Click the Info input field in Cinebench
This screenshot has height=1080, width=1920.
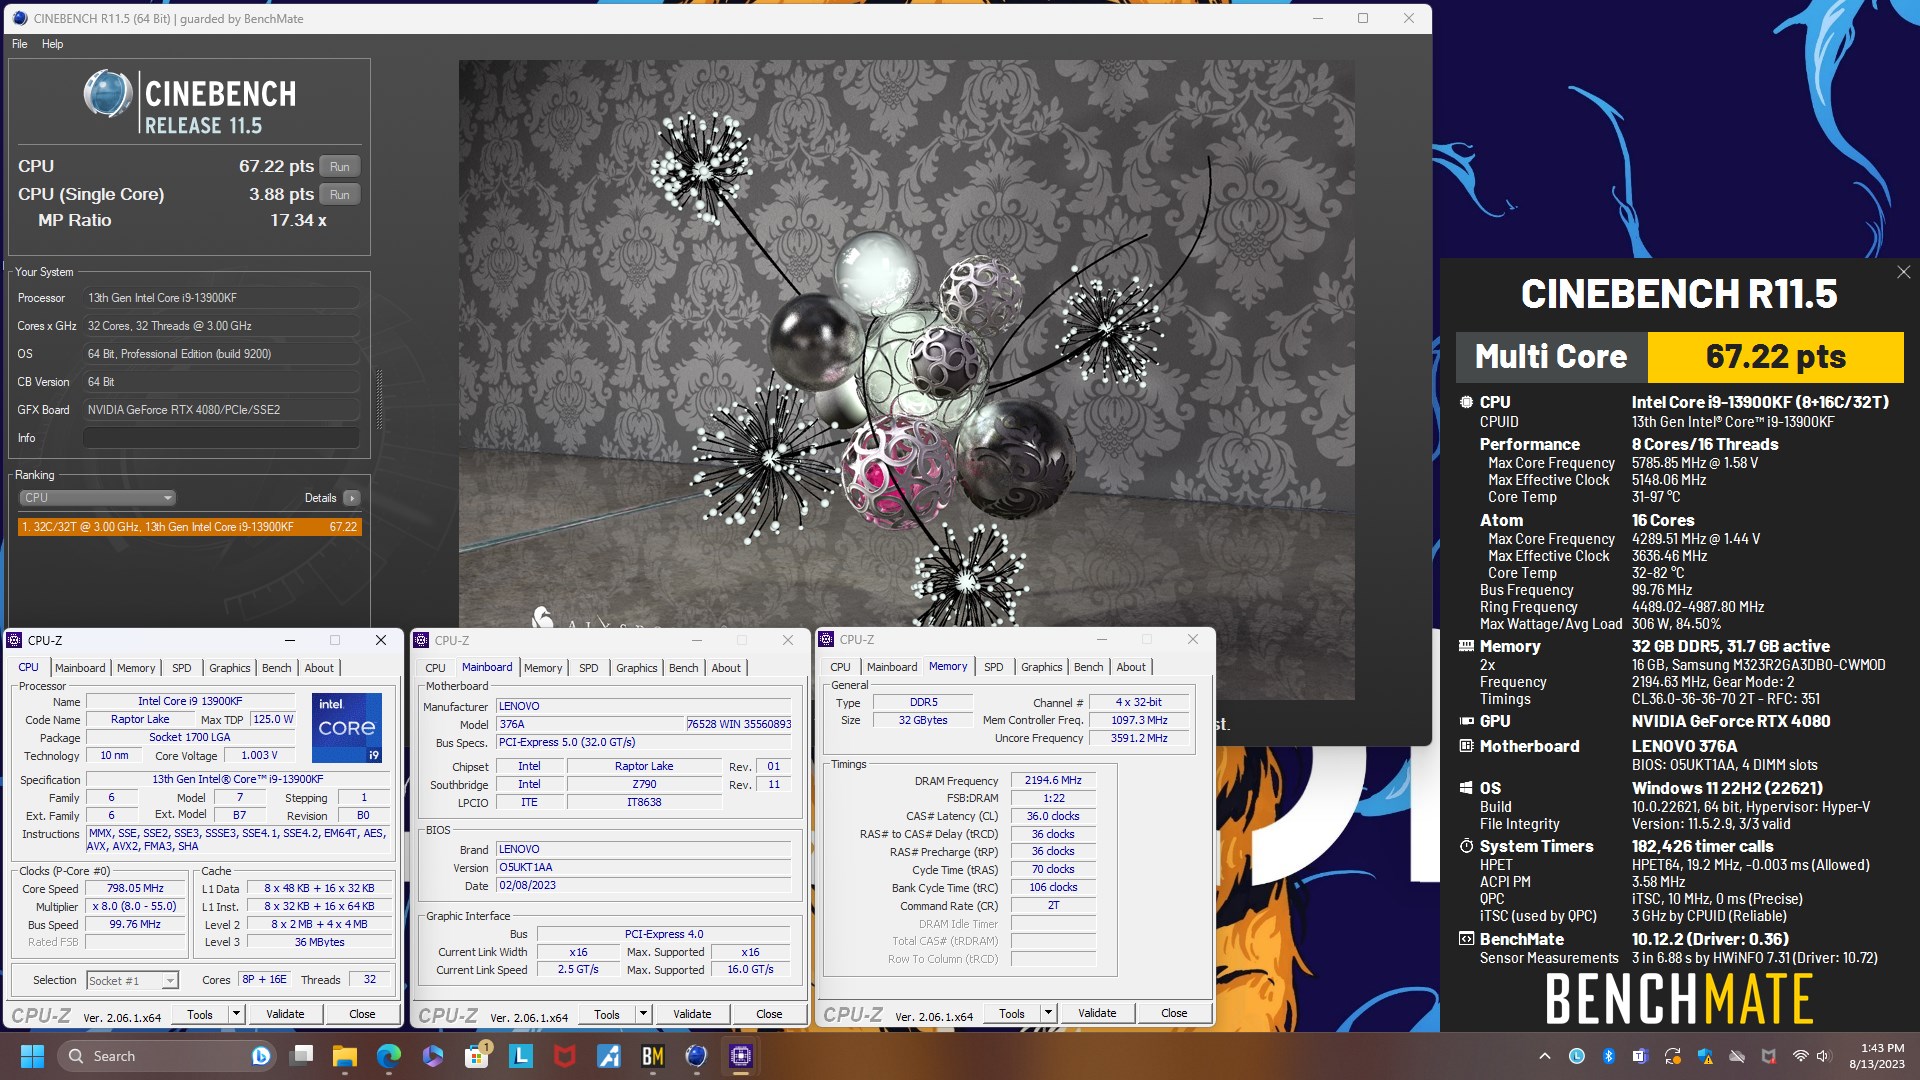[x=221, y=438]
